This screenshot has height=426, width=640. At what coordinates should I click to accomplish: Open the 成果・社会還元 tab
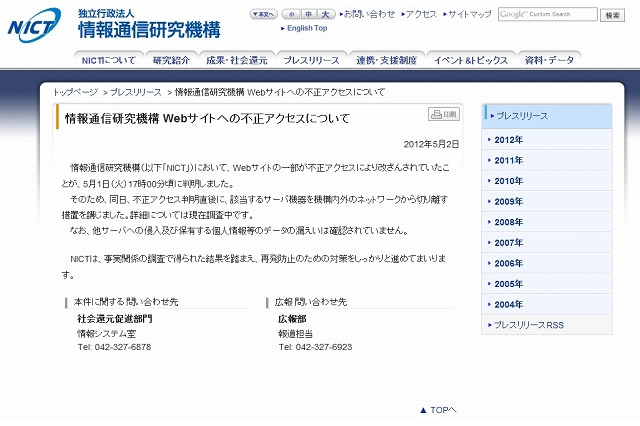tap(237, 60)
